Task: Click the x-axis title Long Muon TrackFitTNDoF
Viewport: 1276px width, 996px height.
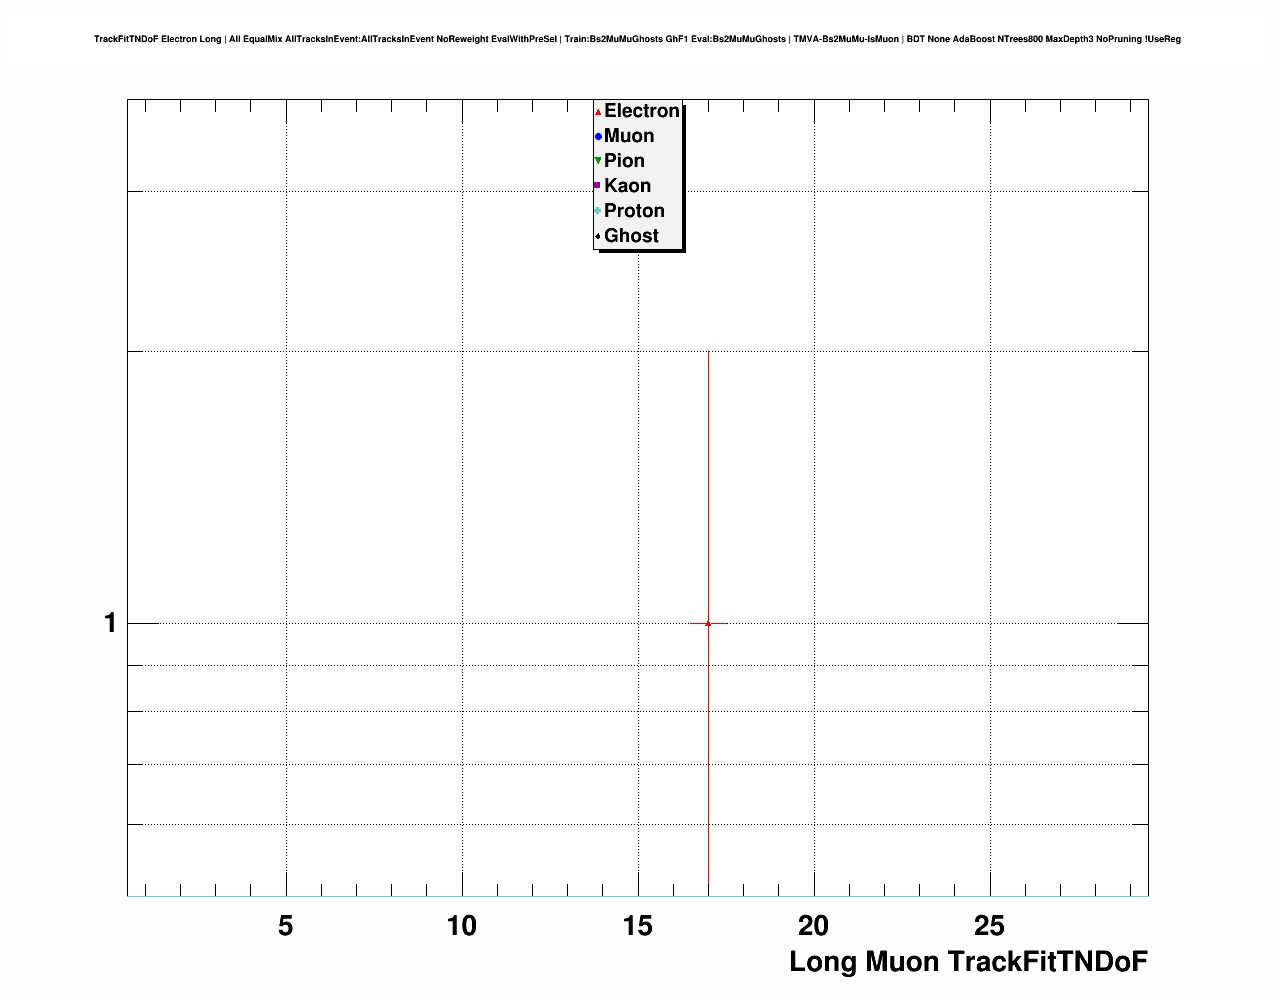Action: (968, 962)
